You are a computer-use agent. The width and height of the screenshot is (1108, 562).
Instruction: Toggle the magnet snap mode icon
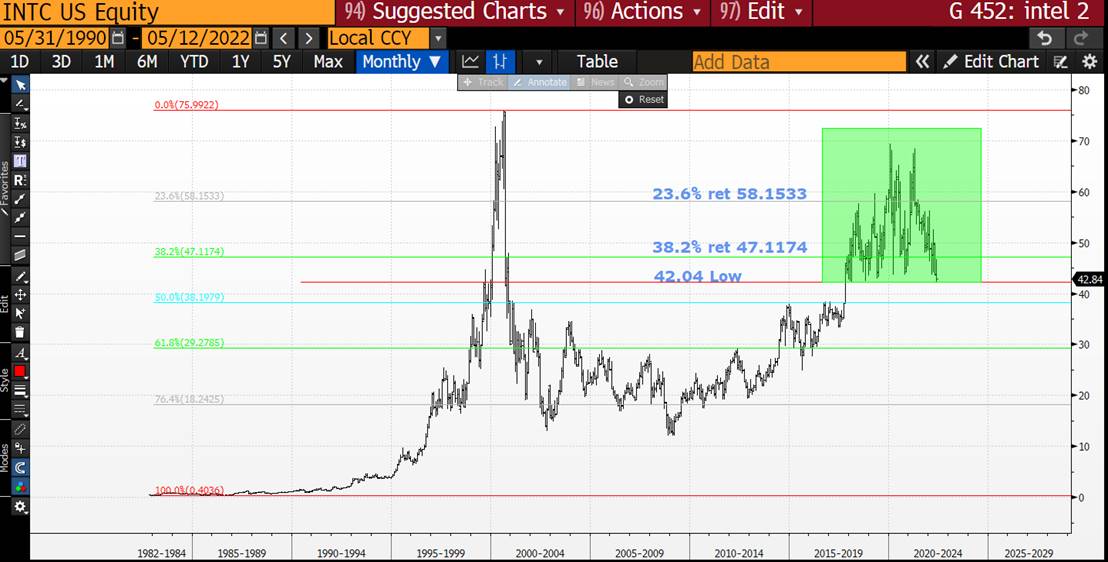coord(20,467)
